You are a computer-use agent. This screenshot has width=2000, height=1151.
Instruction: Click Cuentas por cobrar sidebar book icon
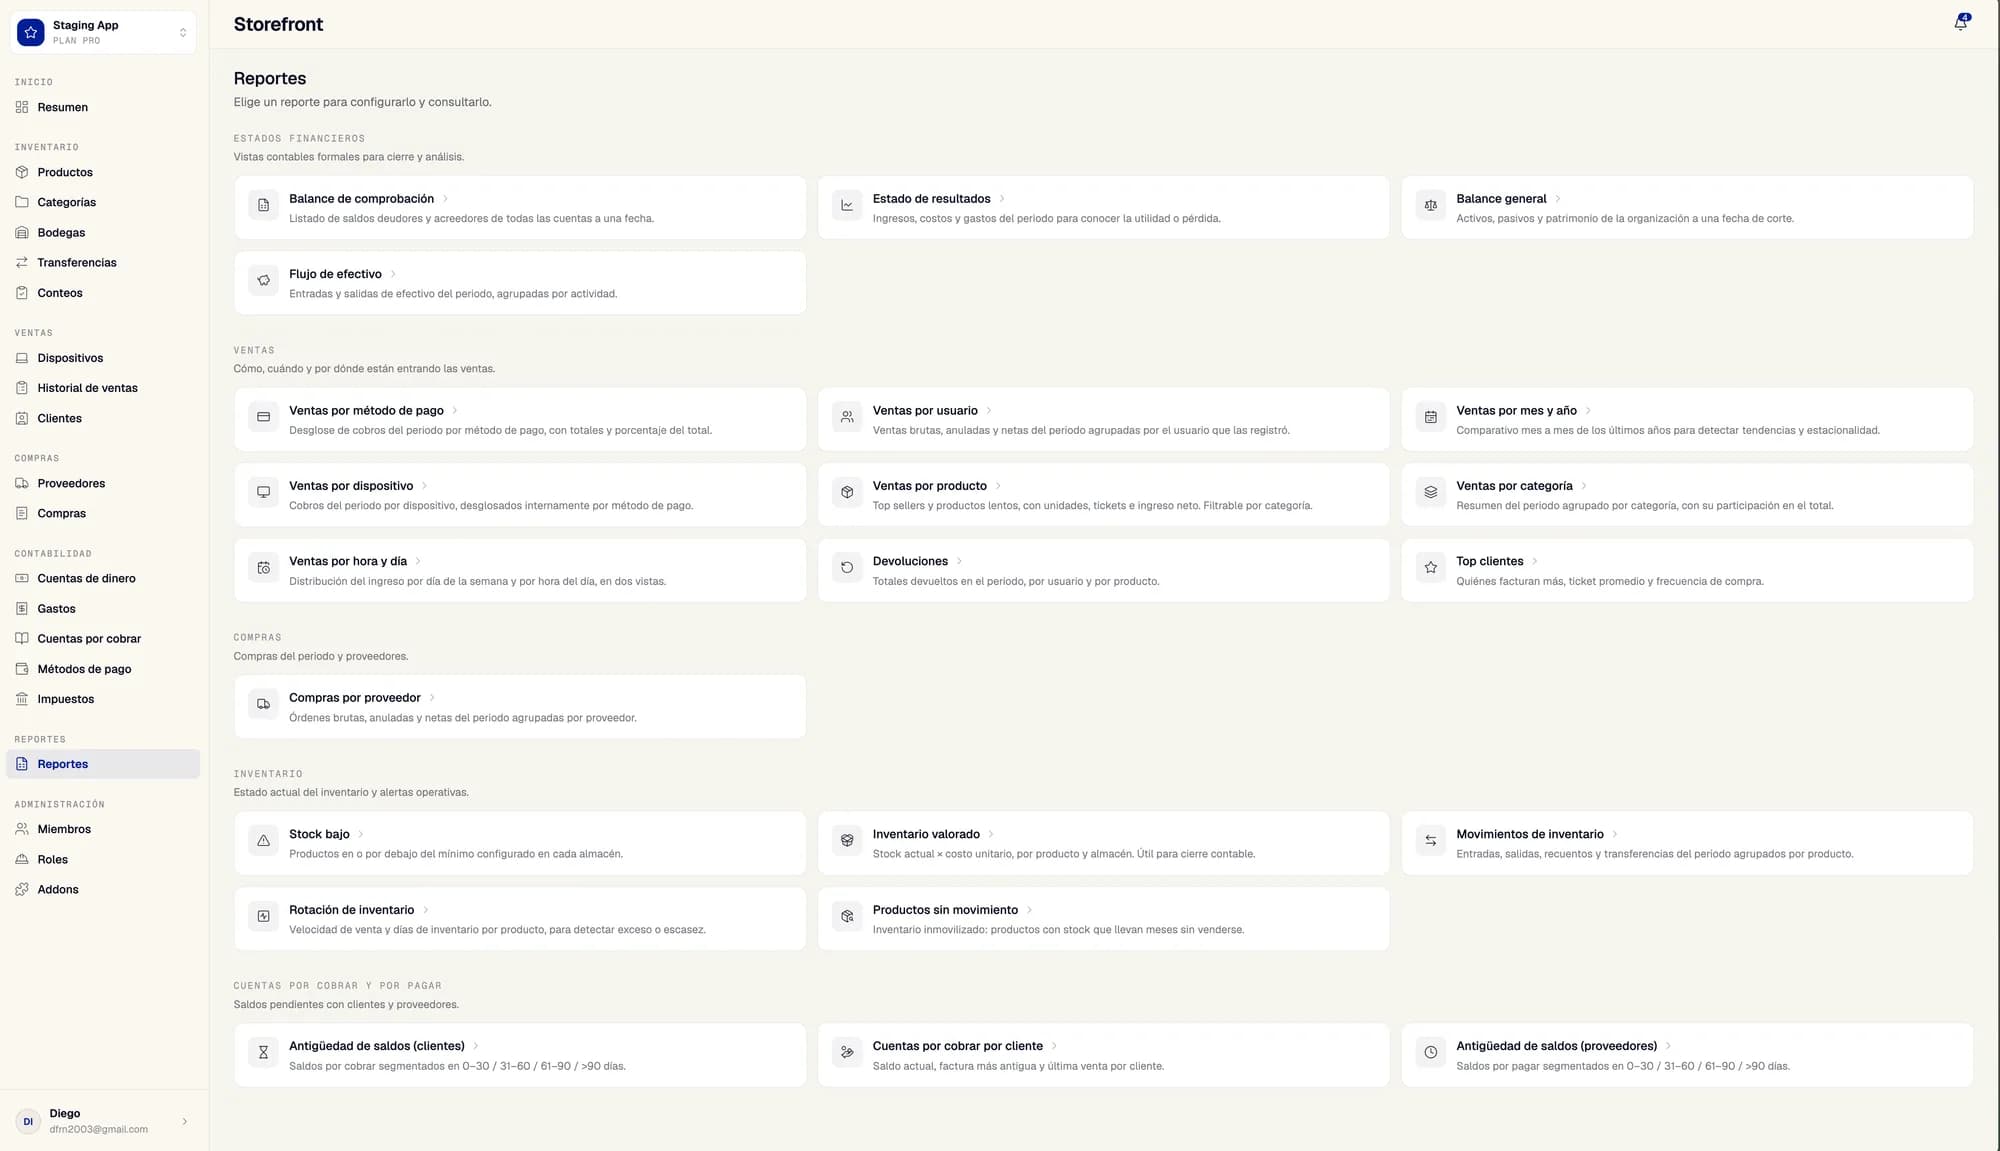[x=22, y=638]
